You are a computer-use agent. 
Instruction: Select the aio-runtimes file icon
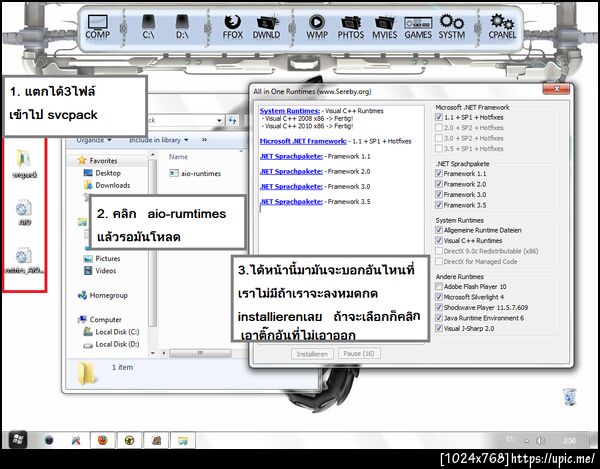coord(174,173)
